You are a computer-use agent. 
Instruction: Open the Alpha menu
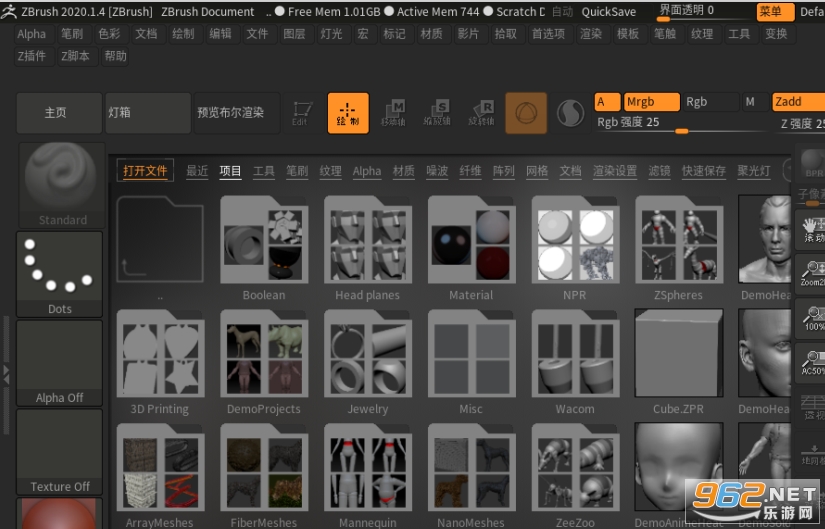click(32, 34)
